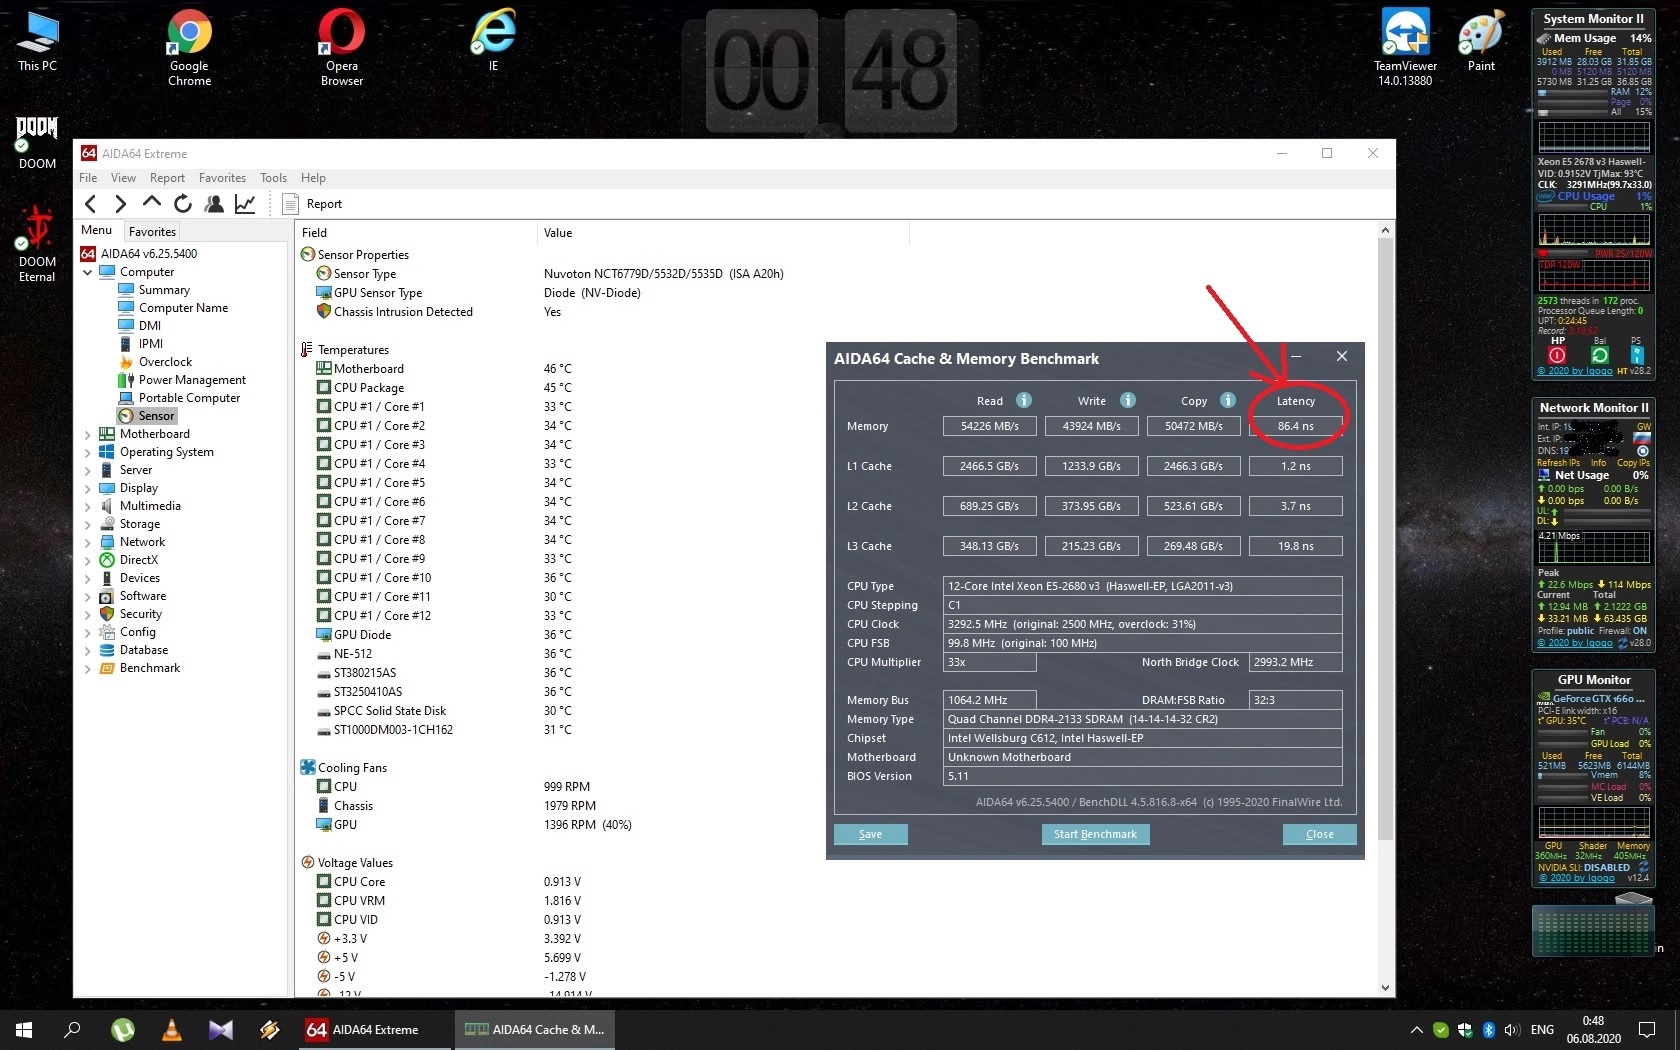Open the View menu in AIDA64
1680x1050 pixels.
click(123, 178)
